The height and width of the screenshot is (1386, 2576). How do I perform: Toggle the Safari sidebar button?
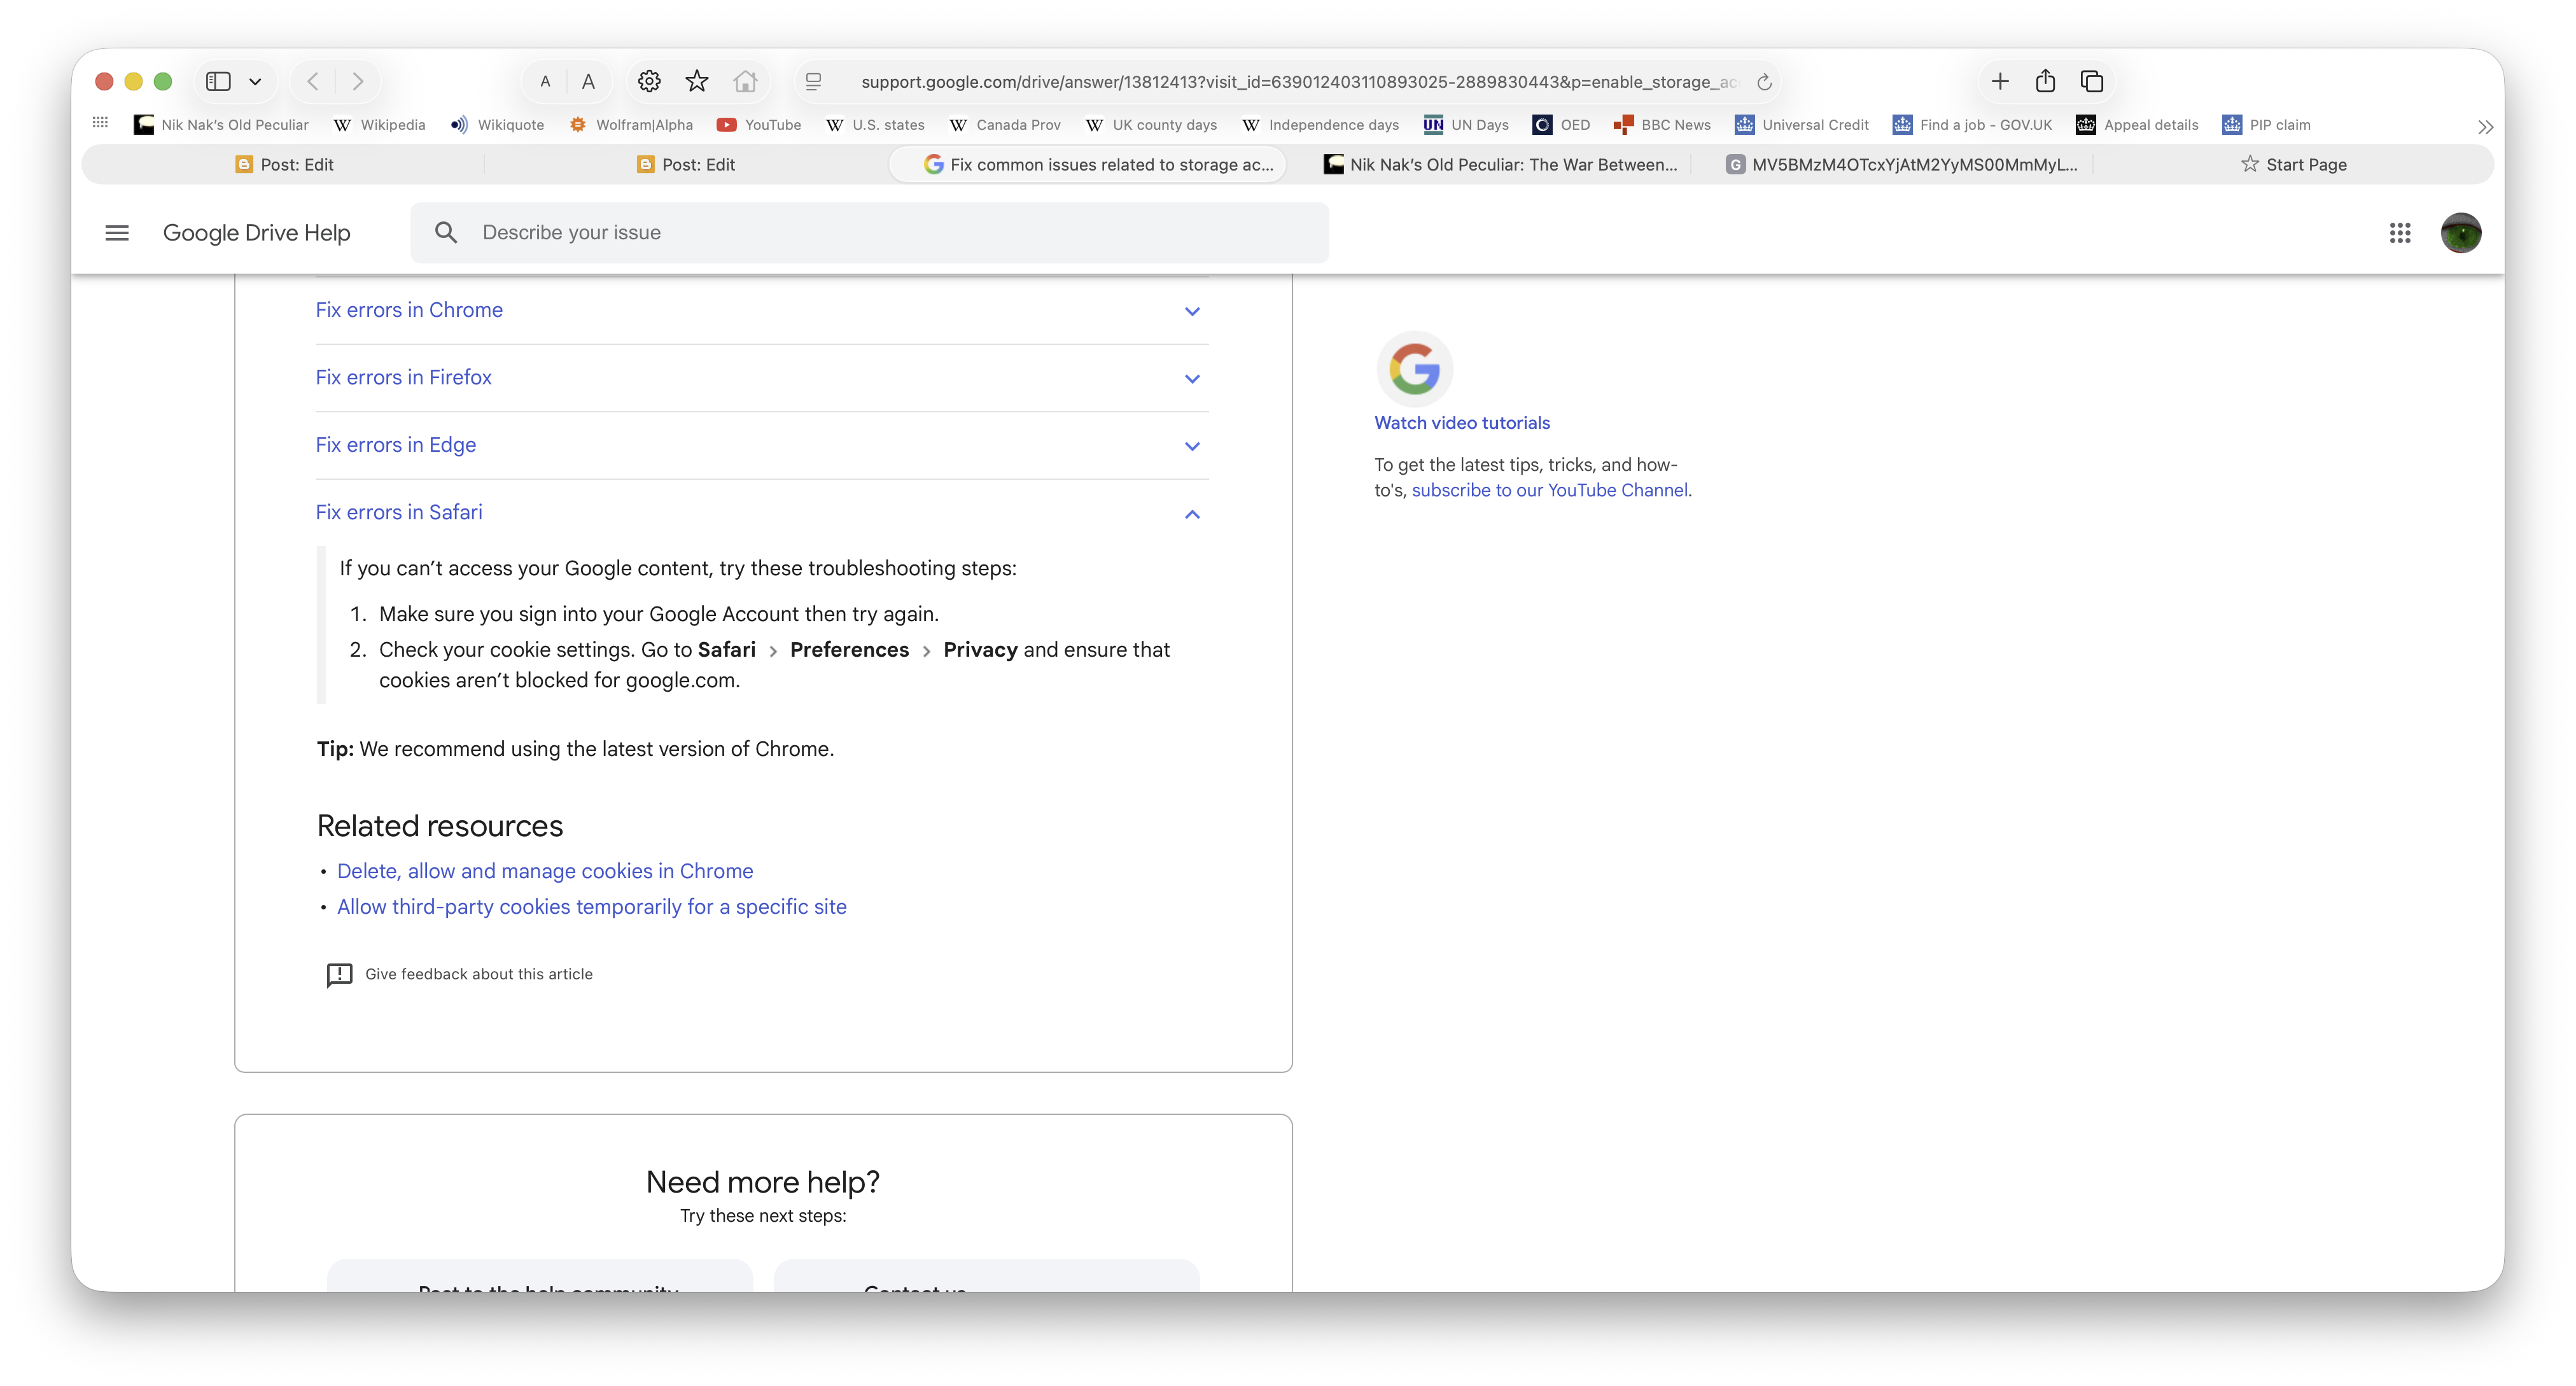[x=218, y=81]
